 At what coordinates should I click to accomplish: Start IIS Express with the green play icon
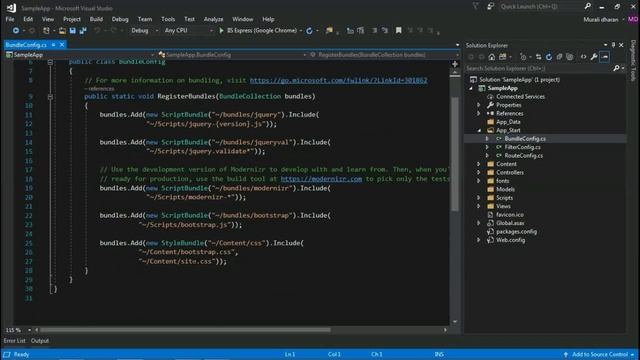(x=221, y=31)
